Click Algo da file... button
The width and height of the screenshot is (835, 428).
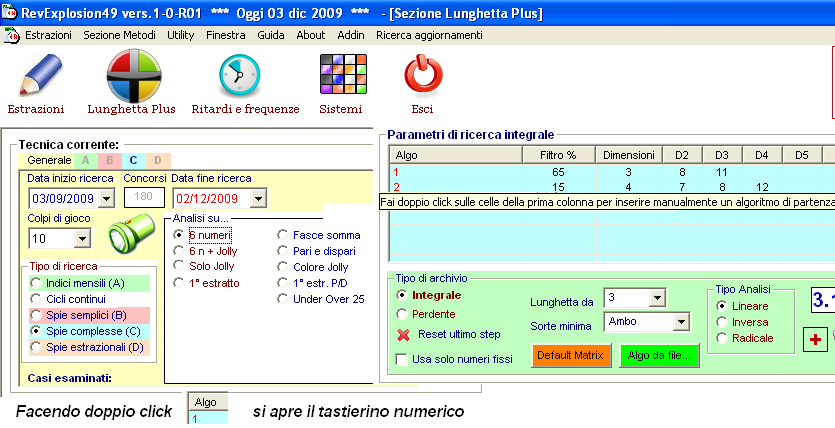pyautogui.click(x=659, y=356)
